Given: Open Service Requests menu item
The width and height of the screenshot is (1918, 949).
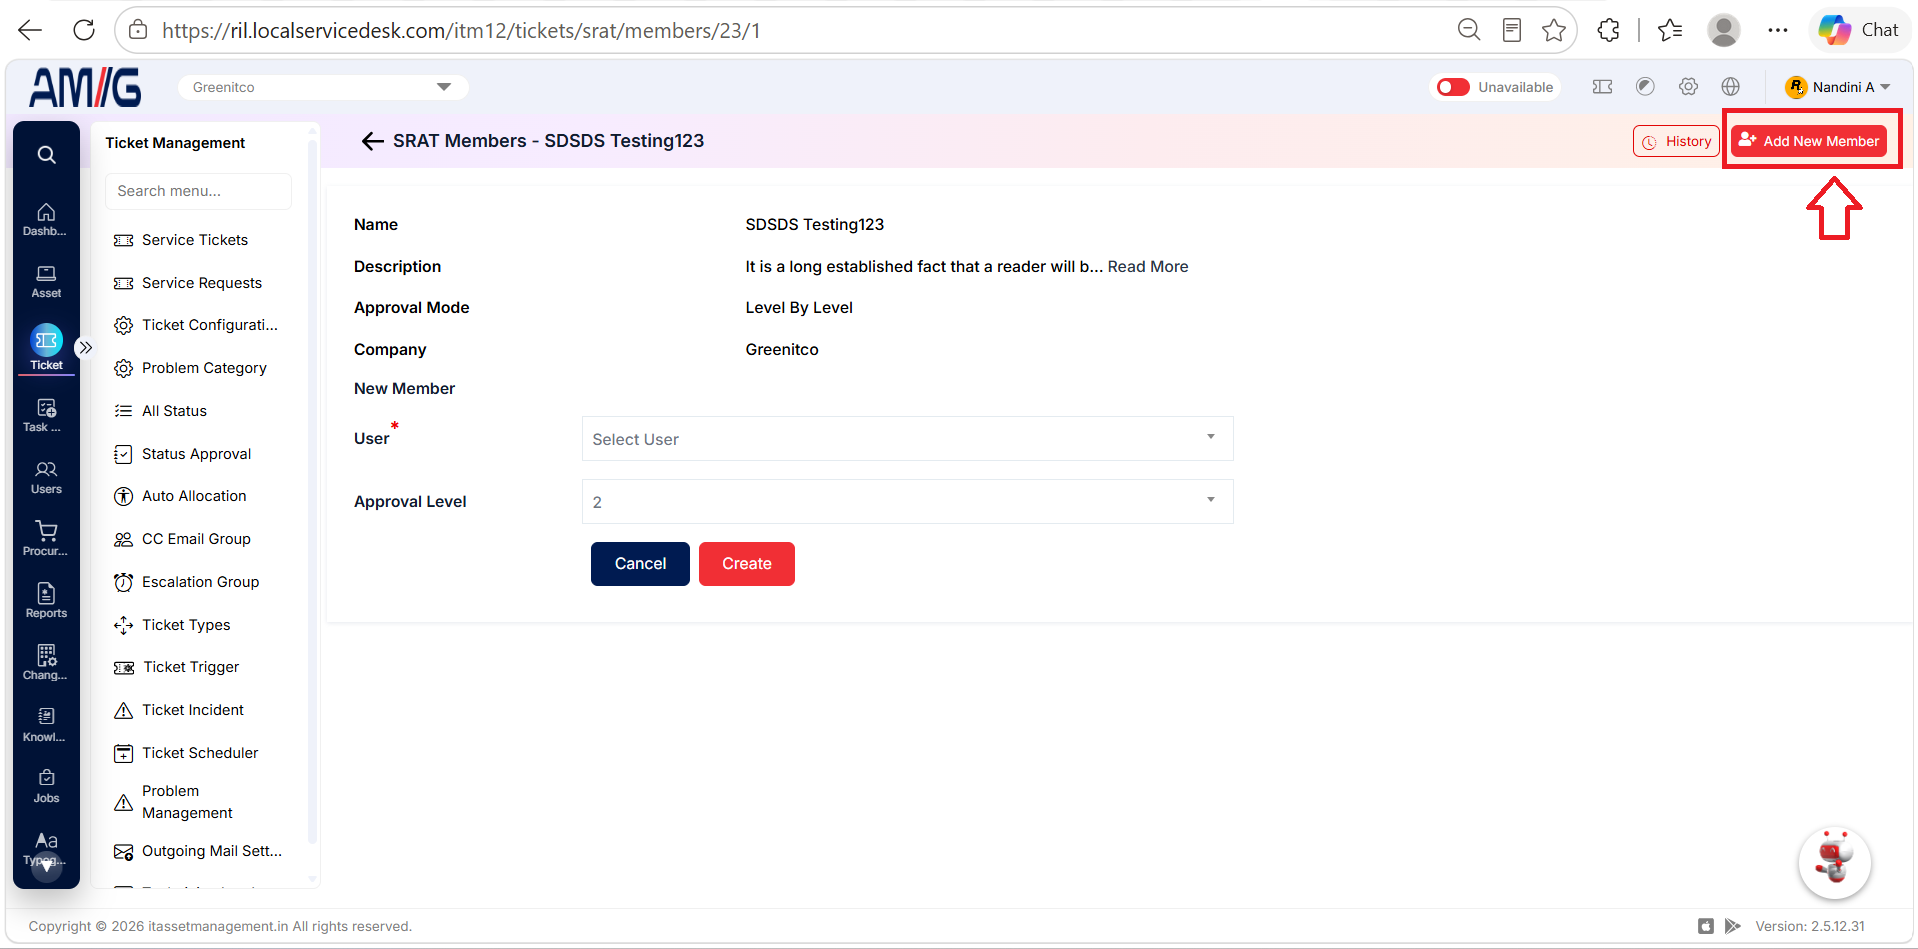Looking at the screenshot, I should (x=202, y=283).
